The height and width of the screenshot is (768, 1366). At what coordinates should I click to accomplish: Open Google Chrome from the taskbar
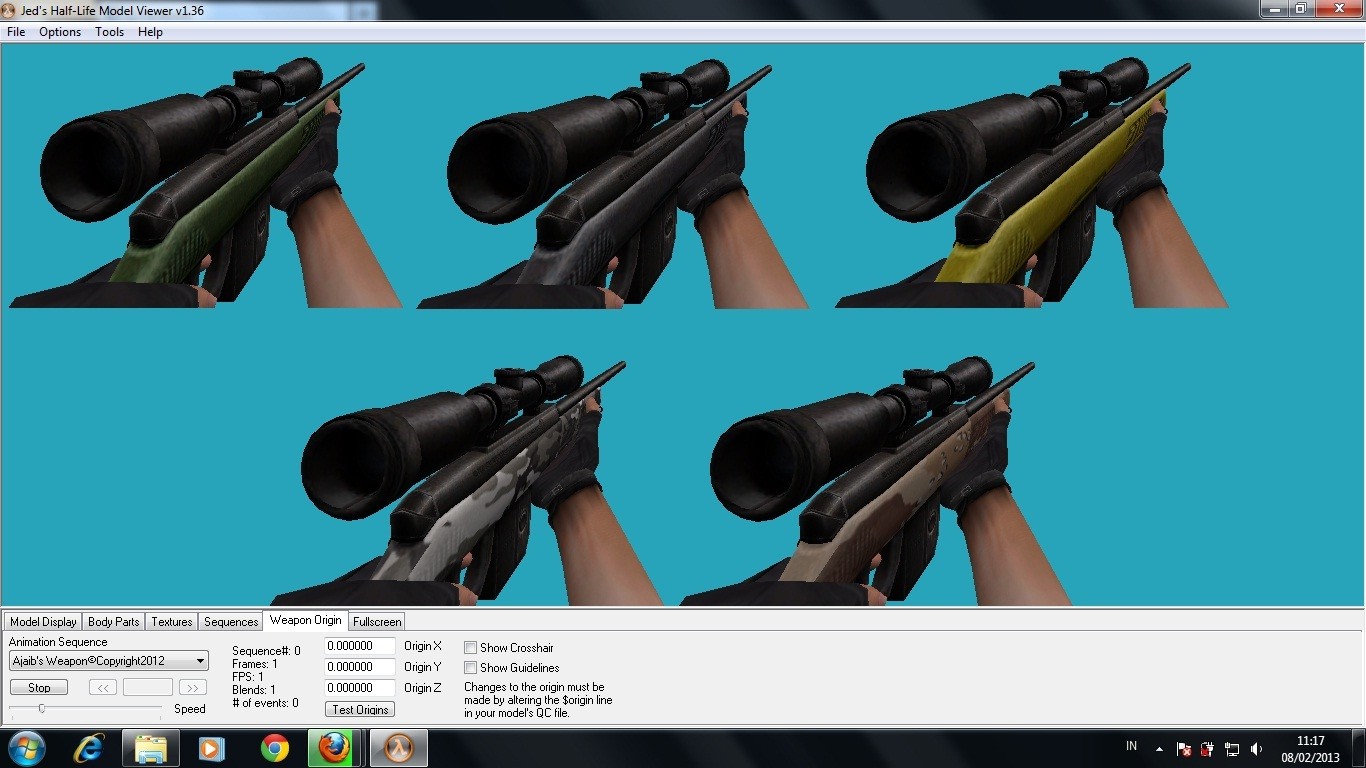pyautogui.click(x=272, y=747)
